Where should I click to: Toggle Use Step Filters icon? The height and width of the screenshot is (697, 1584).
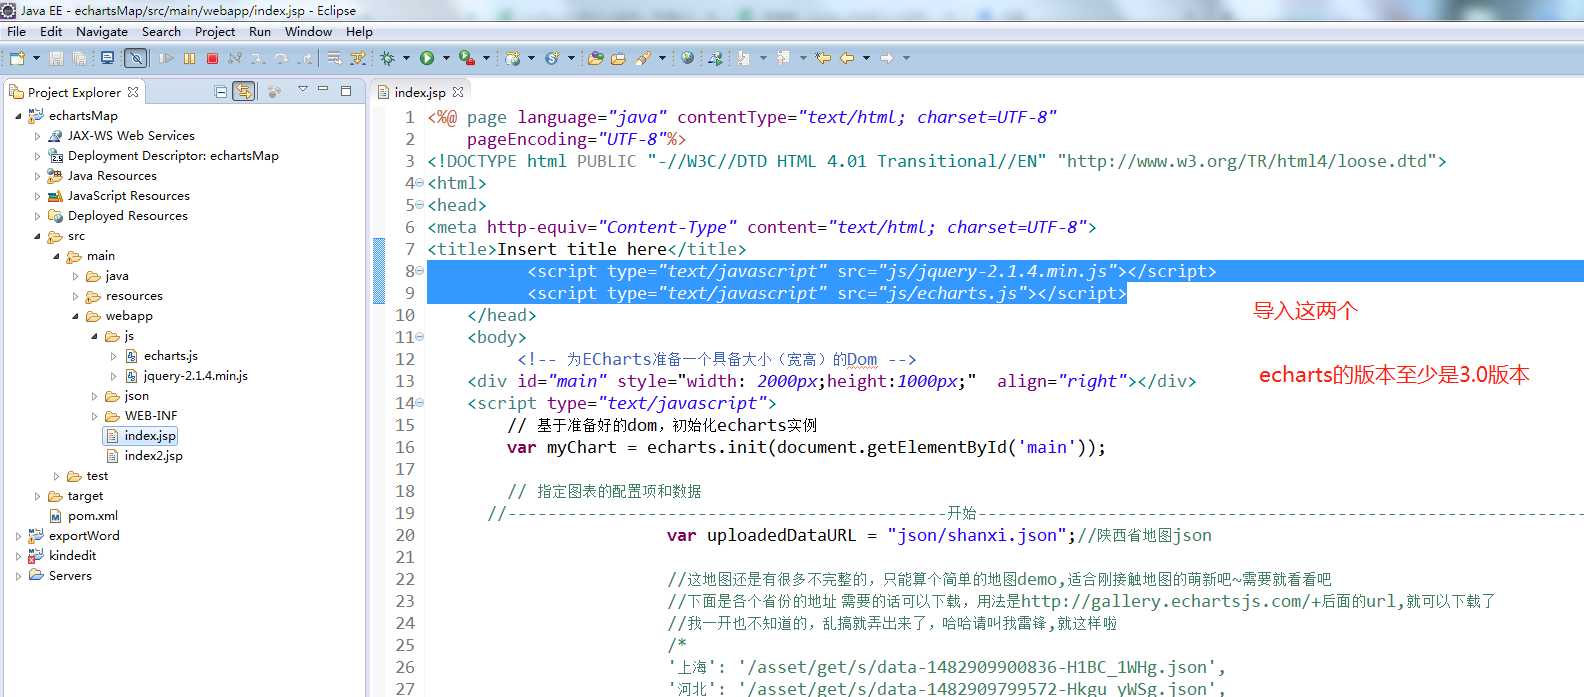(x=357, y=58)
